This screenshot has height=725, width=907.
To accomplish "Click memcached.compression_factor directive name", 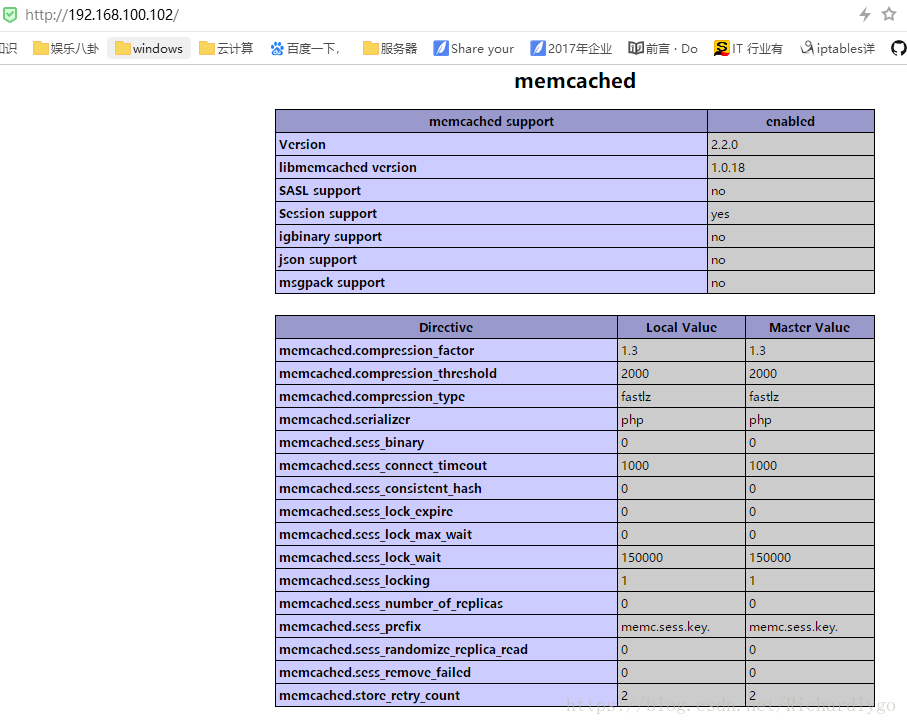I will coord(377,351).
